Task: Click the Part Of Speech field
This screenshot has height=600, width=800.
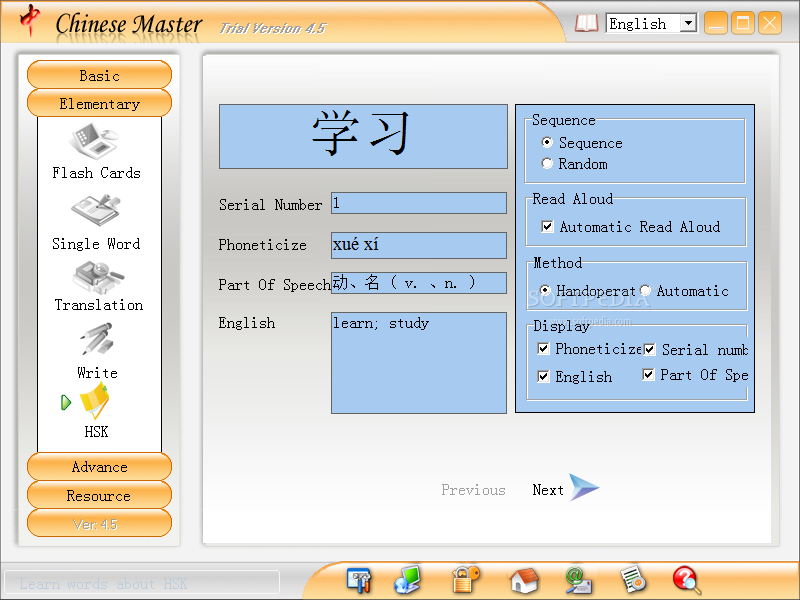Action: pyautogui.click(x=419, y=283)
